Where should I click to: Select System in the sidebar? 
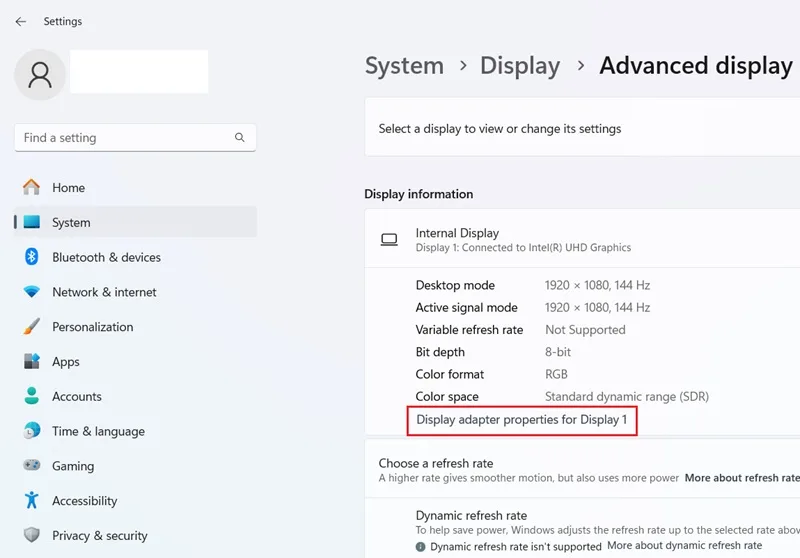coord(135,222)
